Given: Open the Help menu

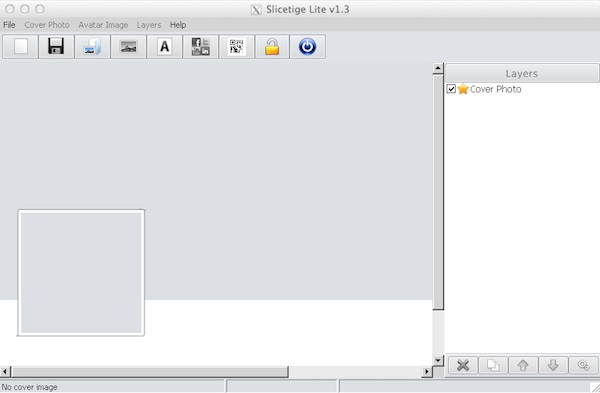Looking at the screenshot, I should pyautogui.click(x=178, y=25).
